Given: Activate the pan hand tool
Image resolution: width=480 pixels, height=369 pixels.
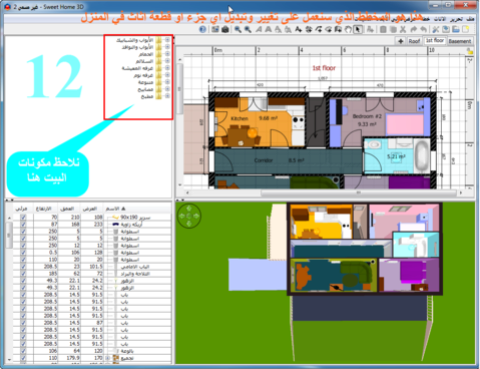Looking at the screenshot, I should click(x=348, y=30).
